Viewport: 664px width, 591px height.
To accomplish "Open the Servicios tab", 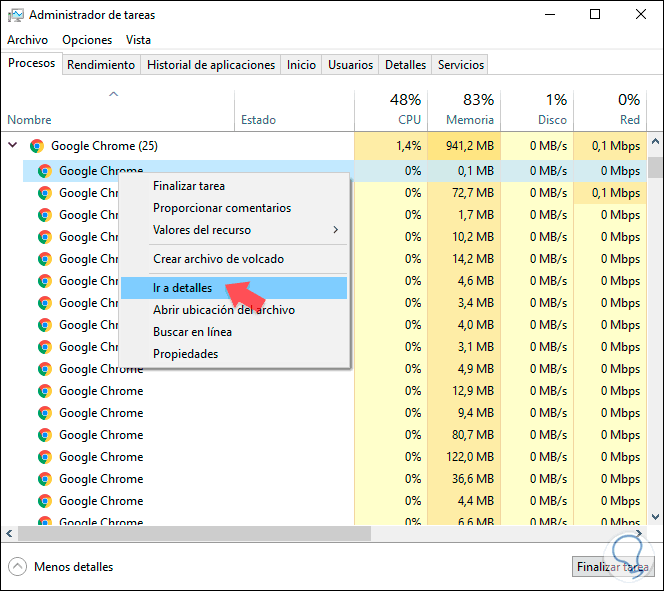I will click(x=461, y=65).
